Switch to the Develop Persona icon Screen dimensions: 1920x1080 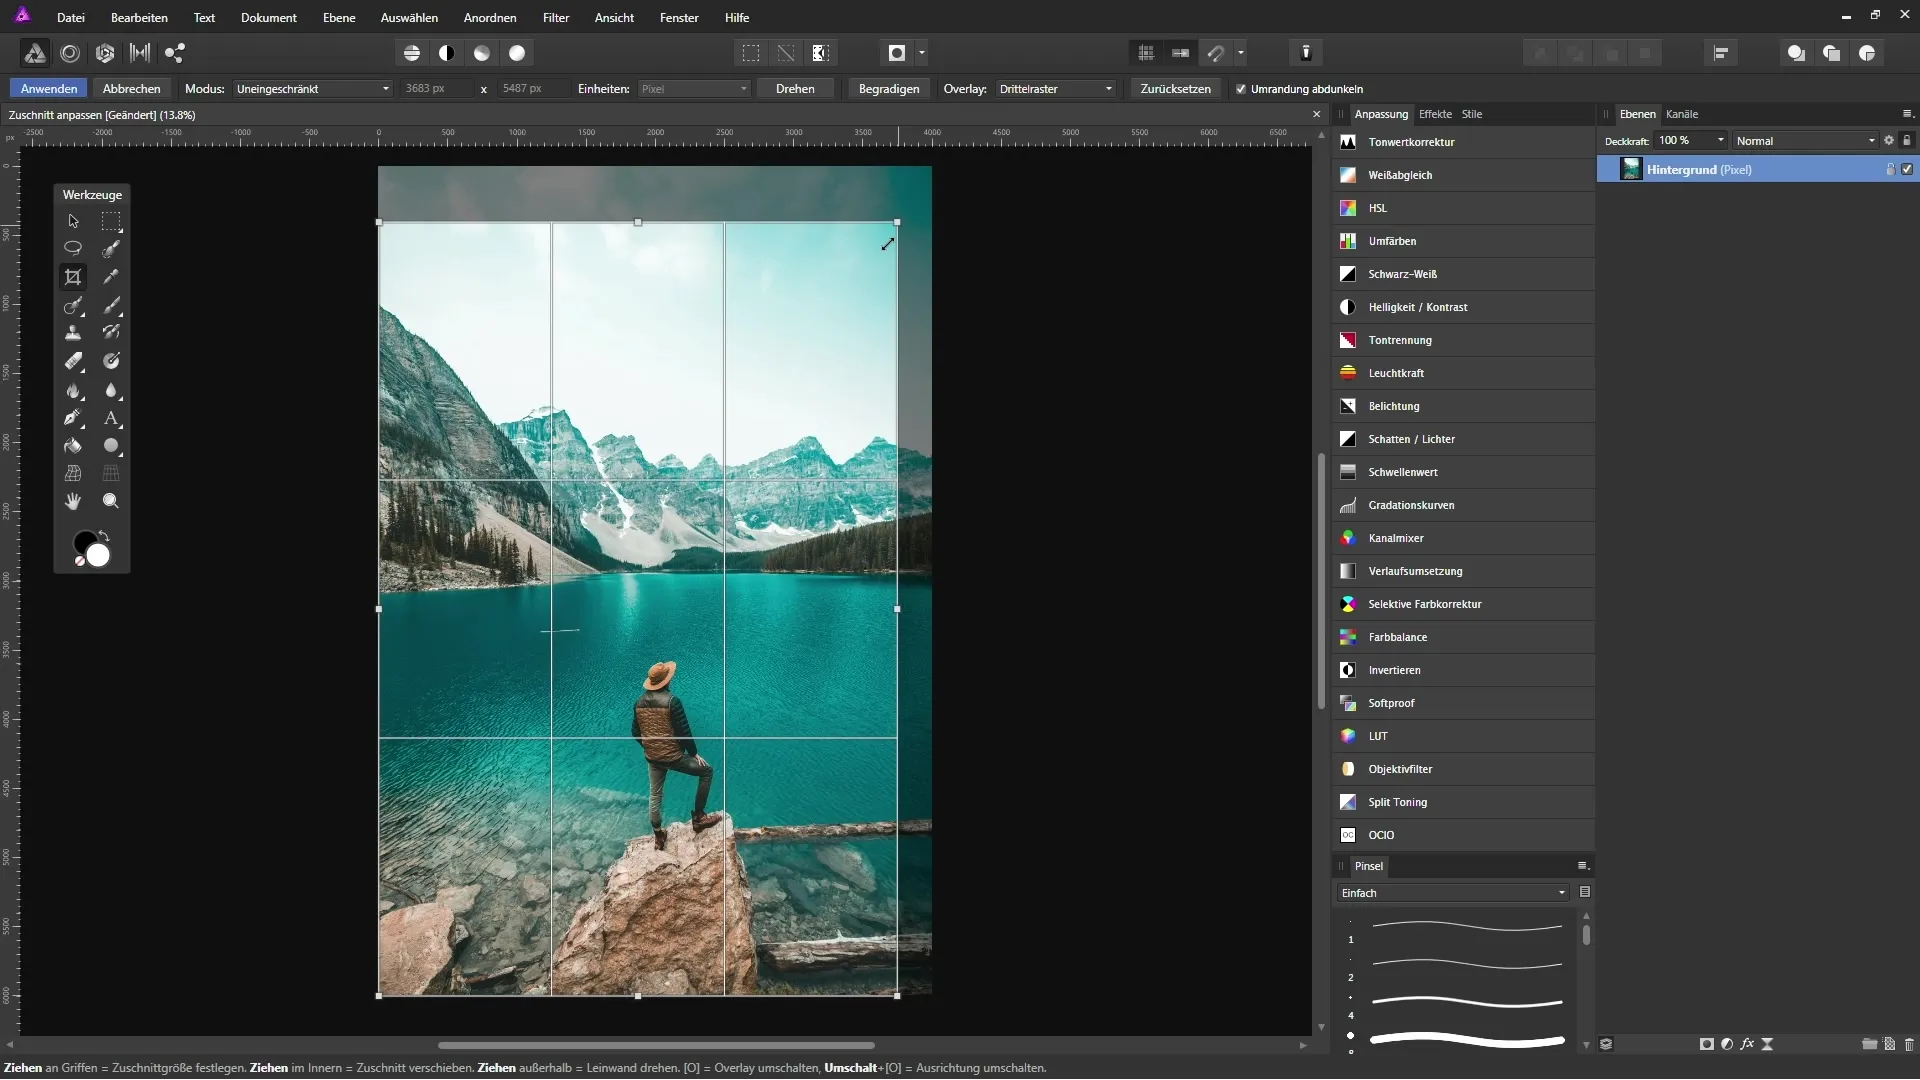coord(105,53)
